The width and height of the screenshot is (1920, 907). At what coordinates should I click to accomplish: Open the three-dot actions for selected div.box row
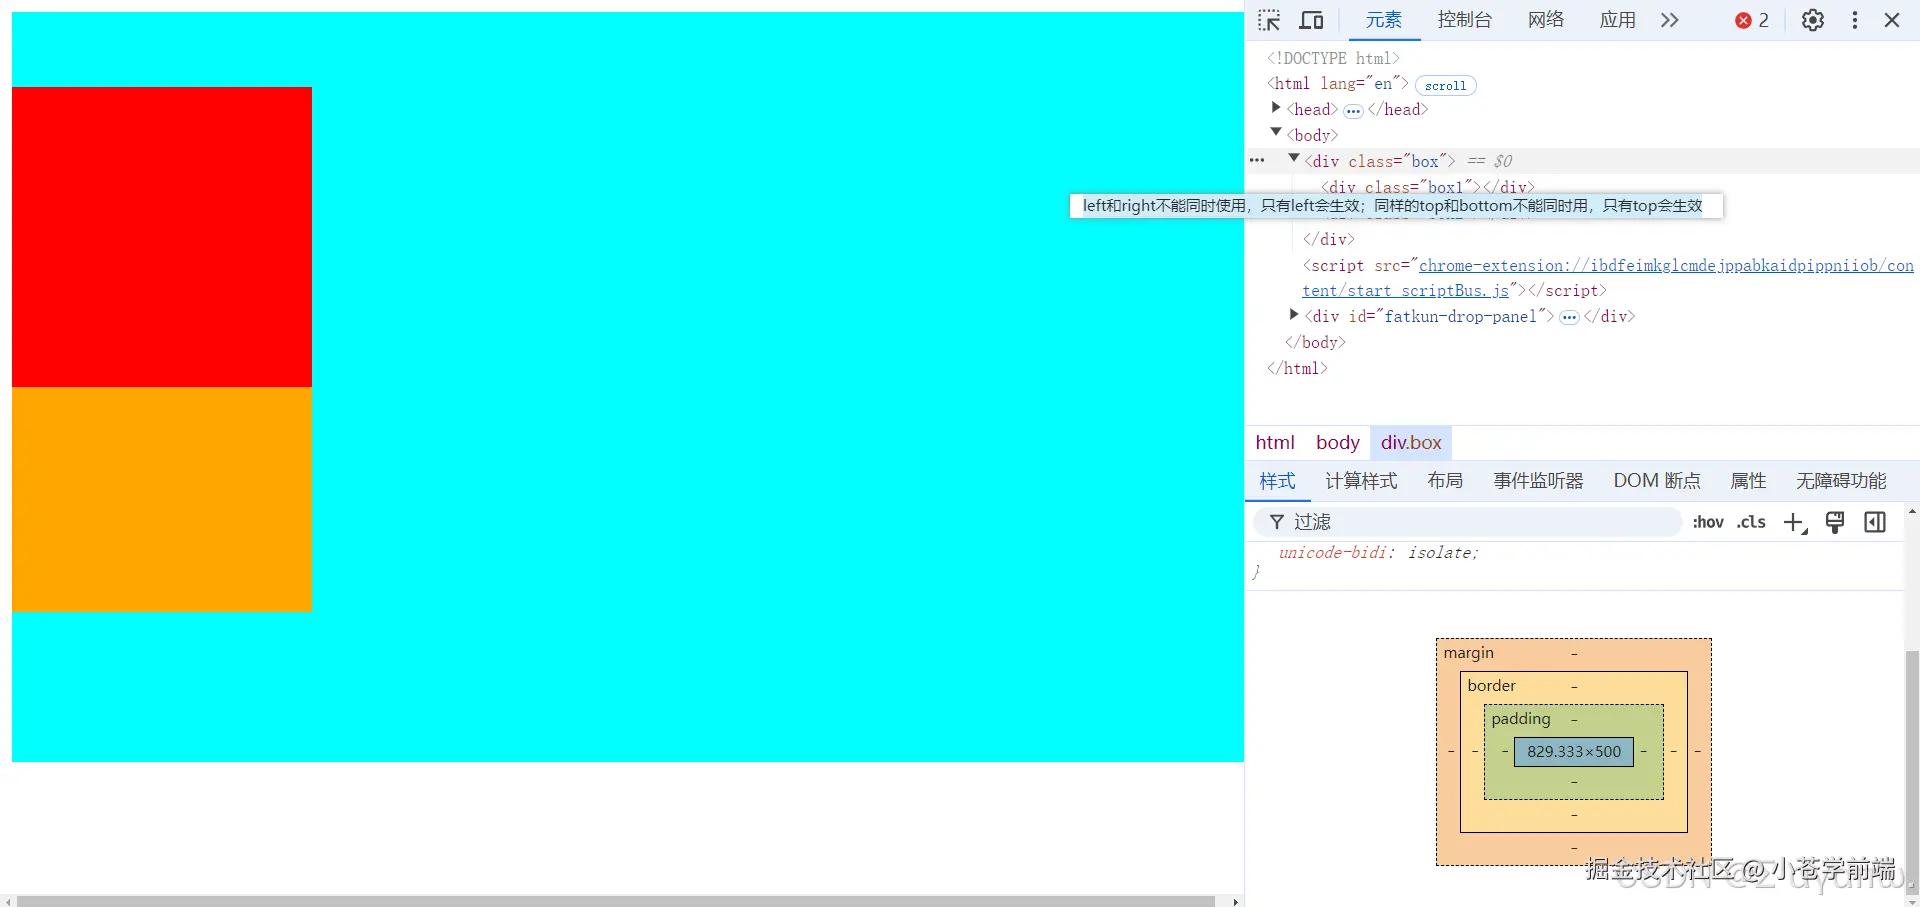(1257, 160)
